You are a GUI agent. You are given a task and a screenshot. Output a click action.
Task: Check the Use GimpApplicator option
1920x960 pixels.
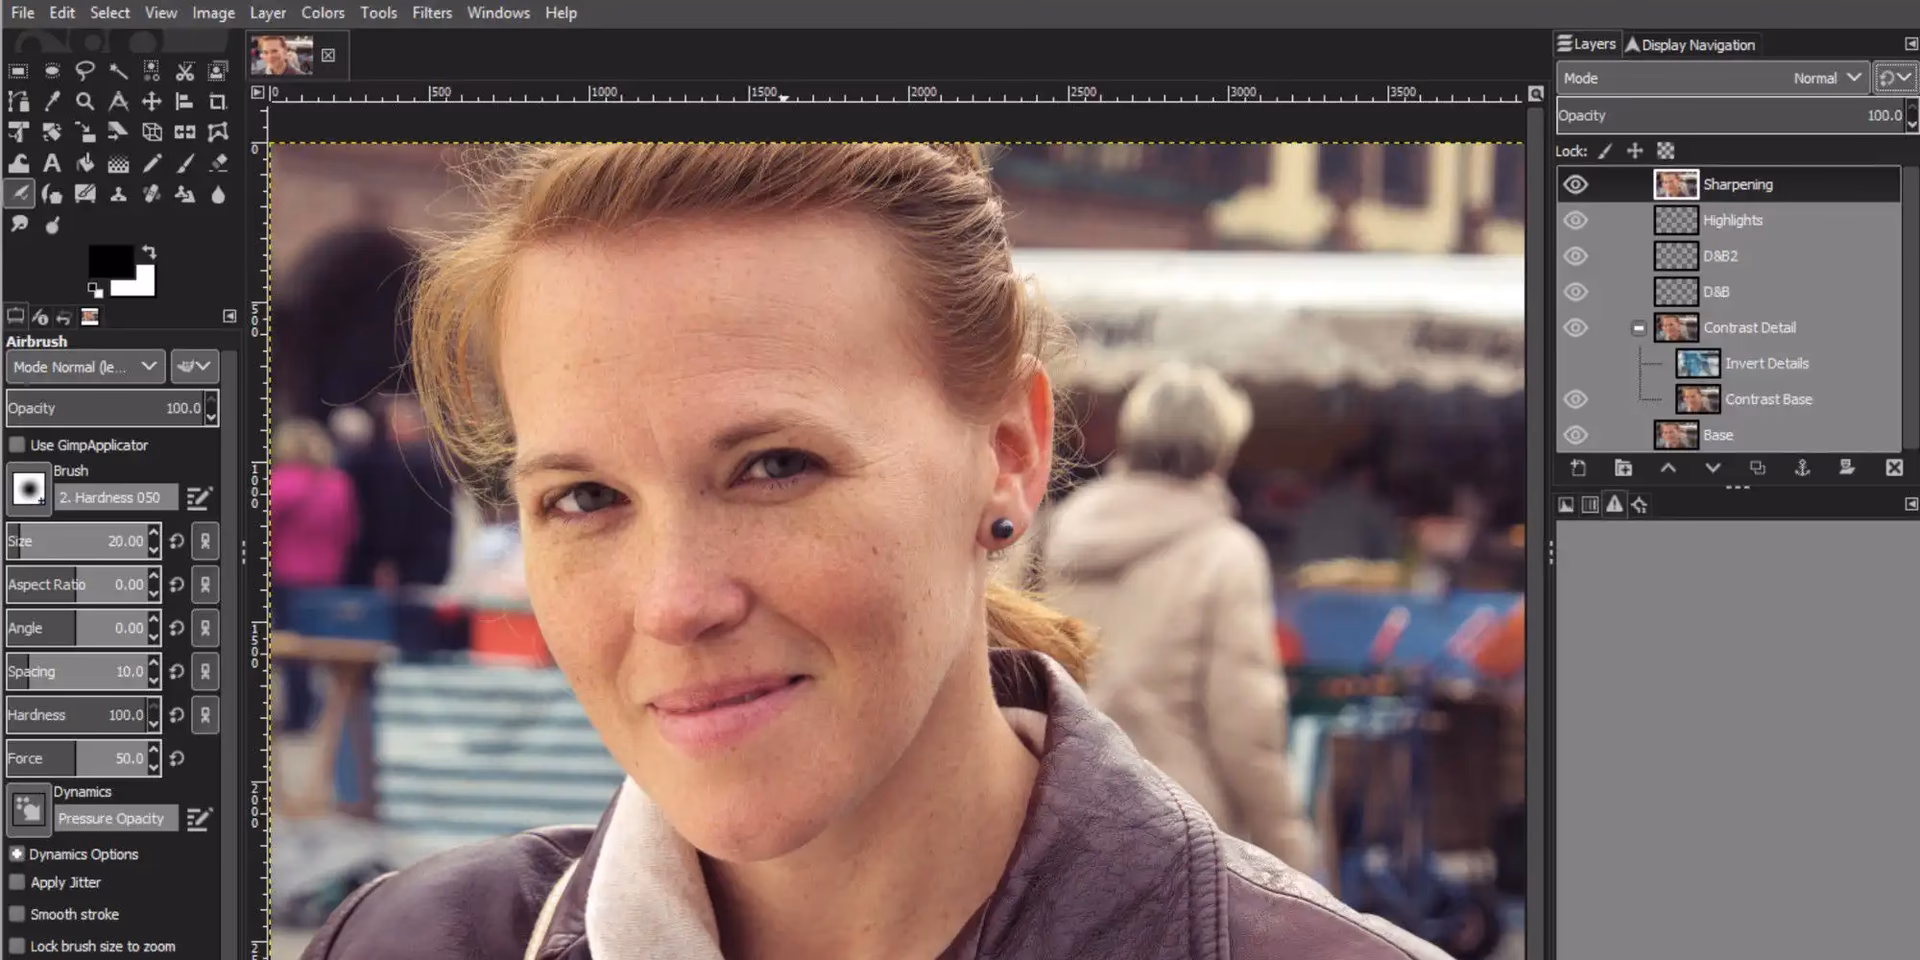17,445
